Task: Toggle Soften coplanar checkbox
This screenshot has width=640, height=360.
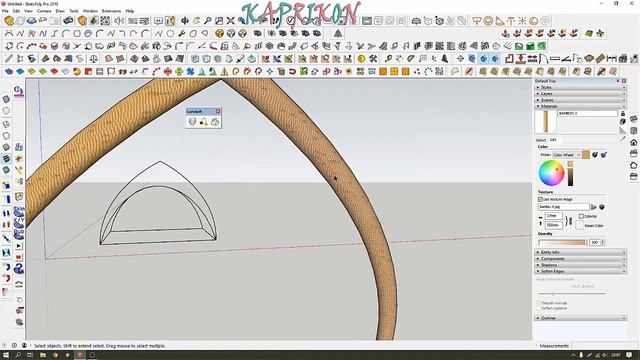Action: [x=539, y=308]
